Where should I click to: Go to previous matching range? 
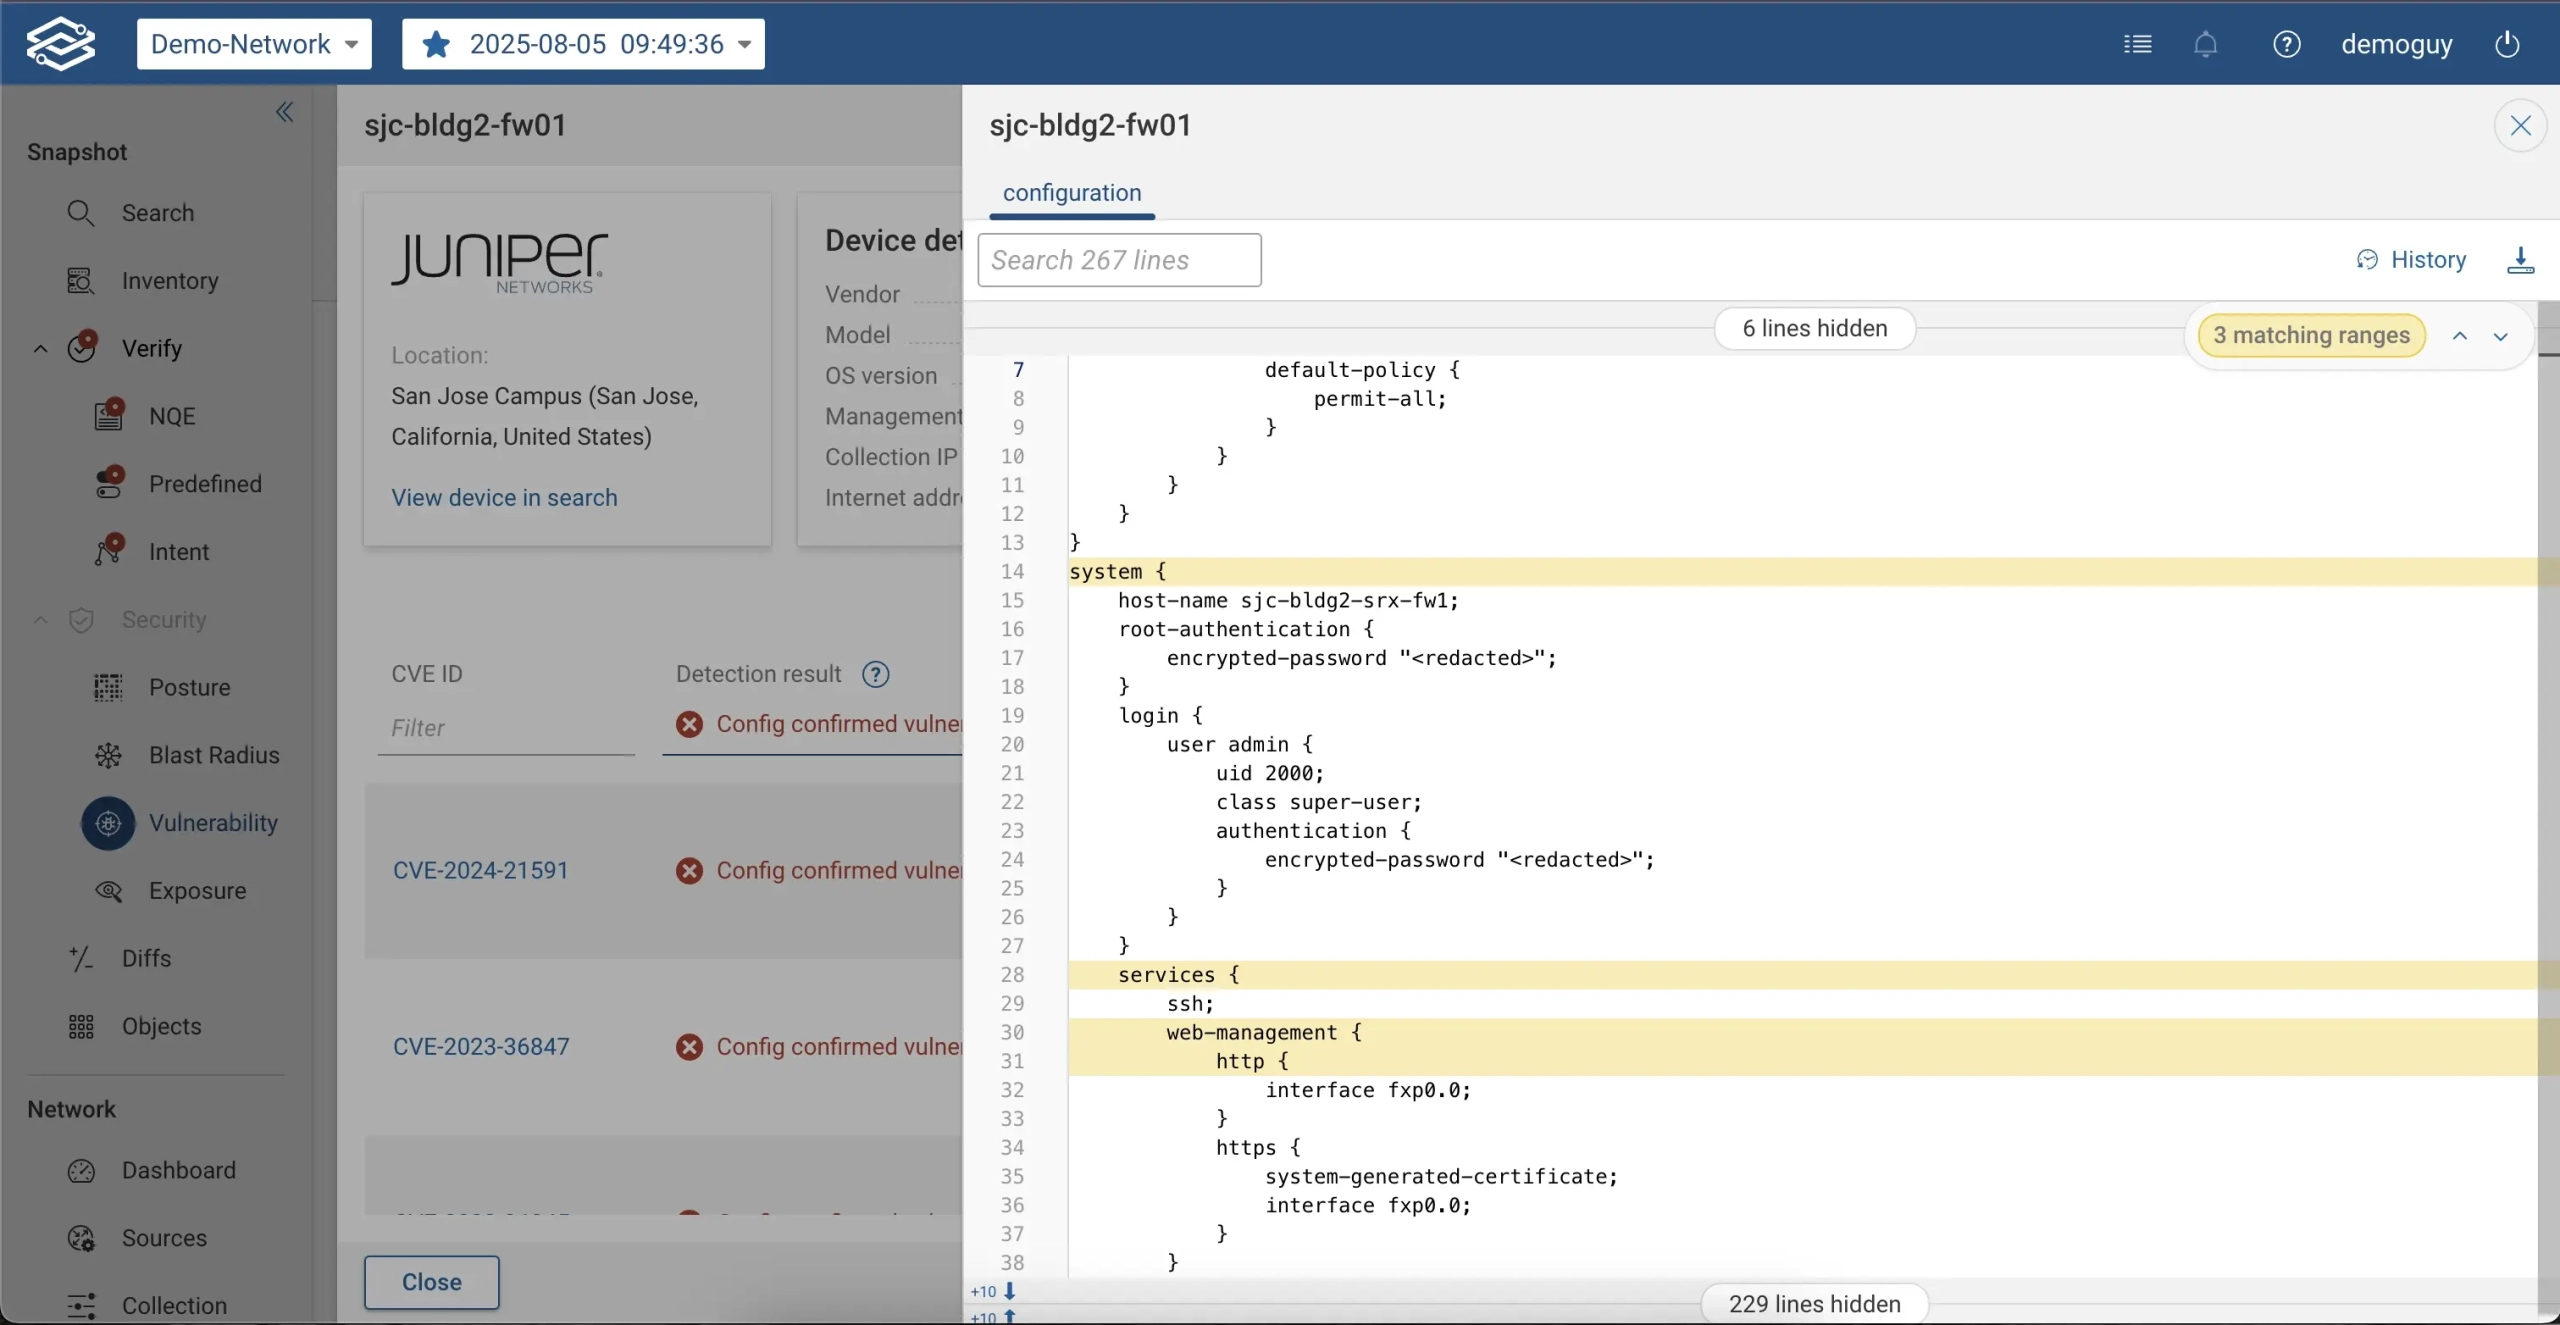coord(2460,336)
